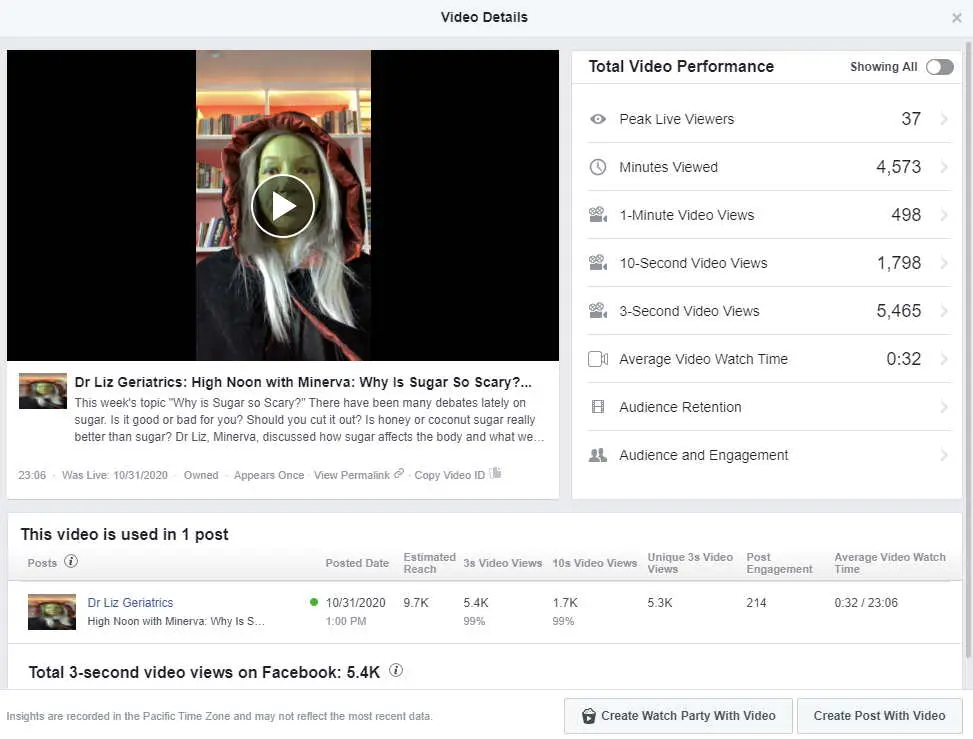
Task: Click the Was Live: 10/31/2020 text
Action: [x=115, y=475]
